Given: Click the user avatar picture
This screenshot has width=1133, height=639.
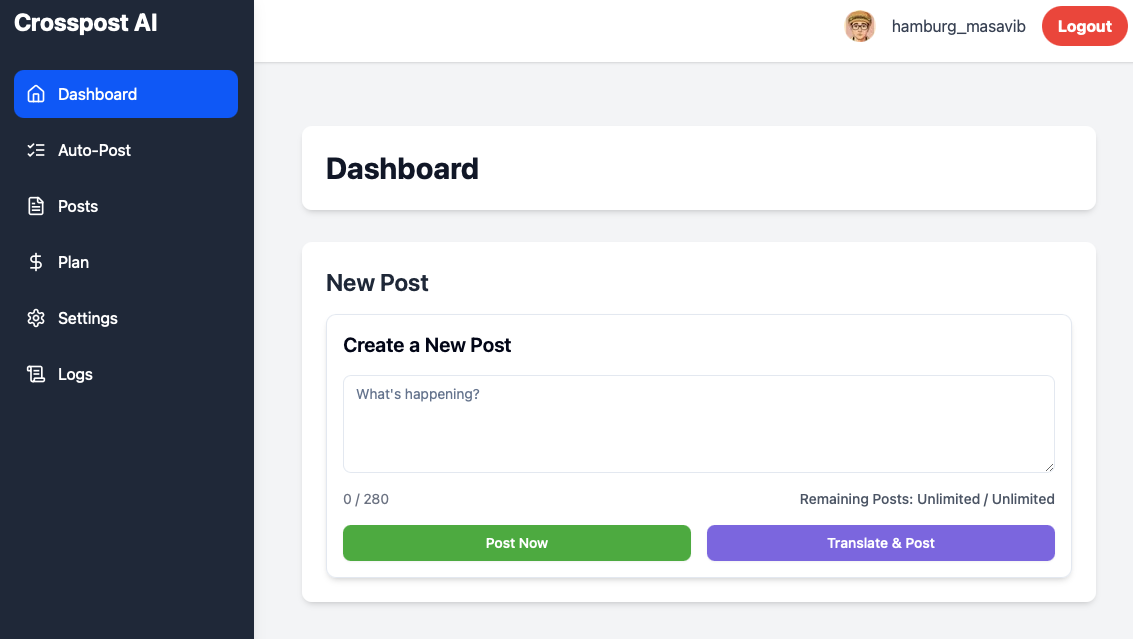Looking at the screenshot, I should (x=860, y=27).
